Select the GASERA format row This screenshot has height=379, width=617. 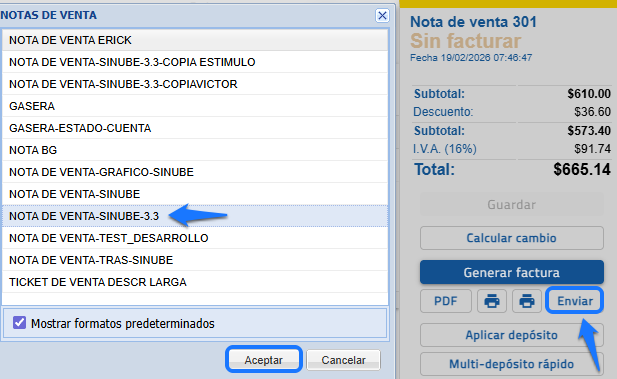click(x=195, y=106)
